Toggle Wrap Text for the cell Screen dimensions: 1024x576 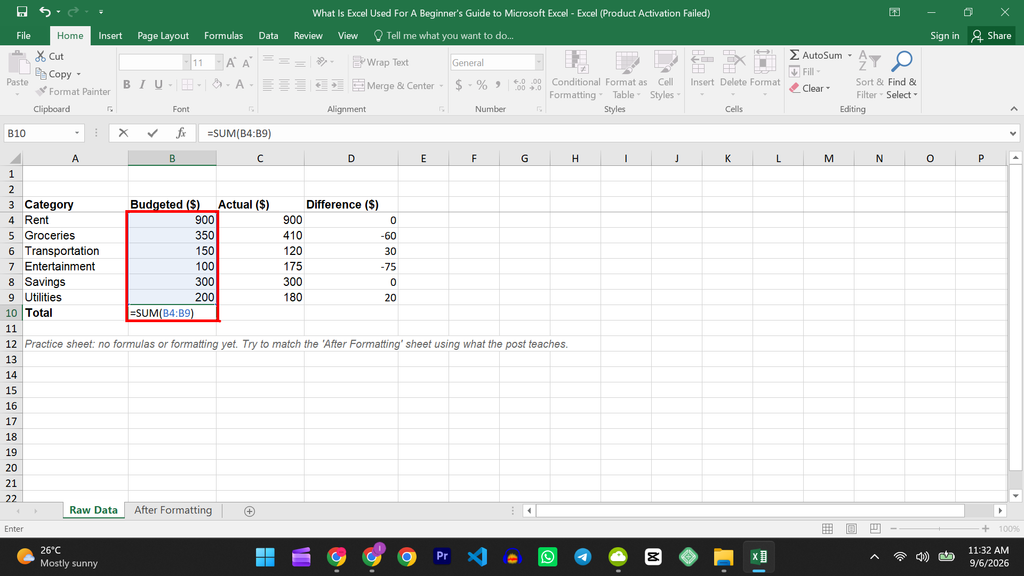click(381, 62)
